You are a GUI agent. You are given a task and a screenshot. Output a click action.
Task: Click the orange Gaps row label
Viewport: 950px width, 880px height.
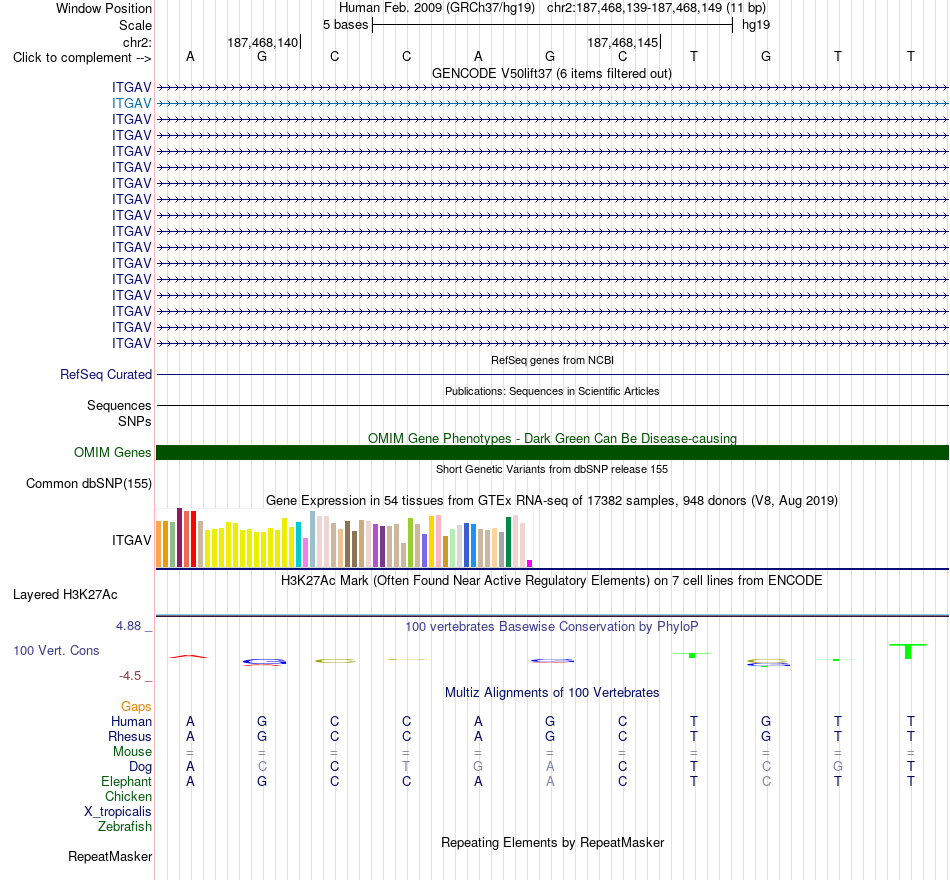(x=136, y=707)
